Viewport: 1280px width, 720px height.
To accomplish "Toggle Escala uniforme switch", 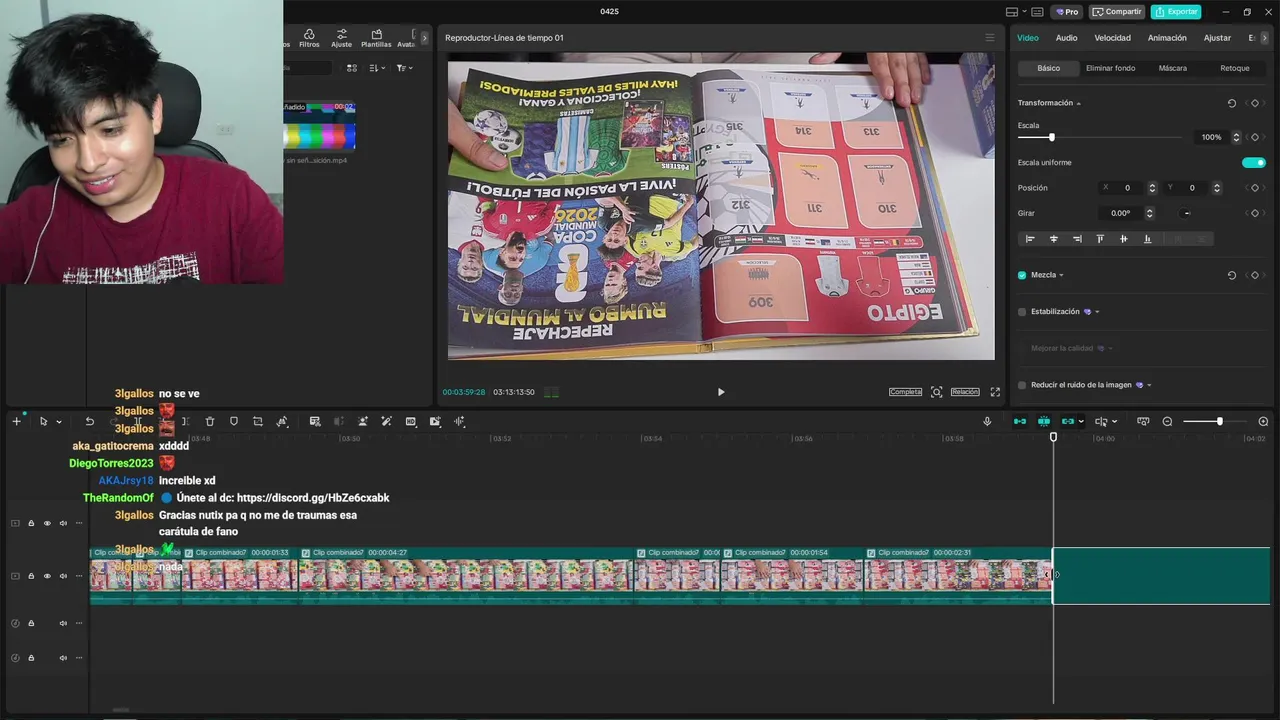I will click(1254, 162).
